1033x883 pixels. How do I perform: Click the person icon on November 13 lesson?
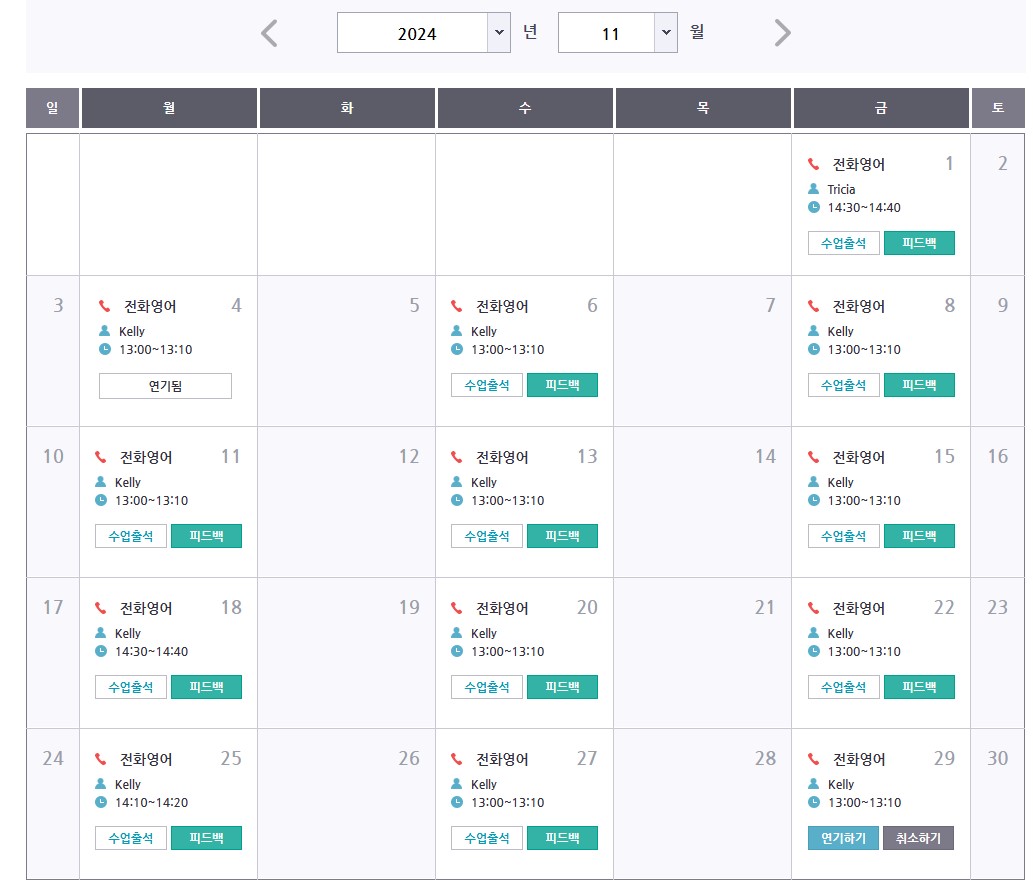pos(457,482)
